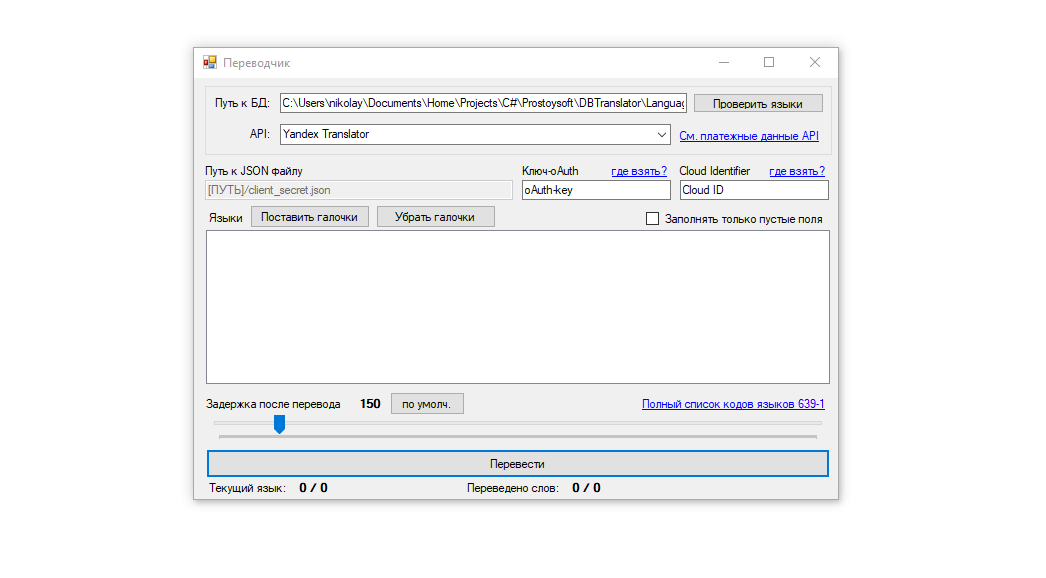Open 'Полный список кодов языков 639-1' link

(x=733, y=404)
